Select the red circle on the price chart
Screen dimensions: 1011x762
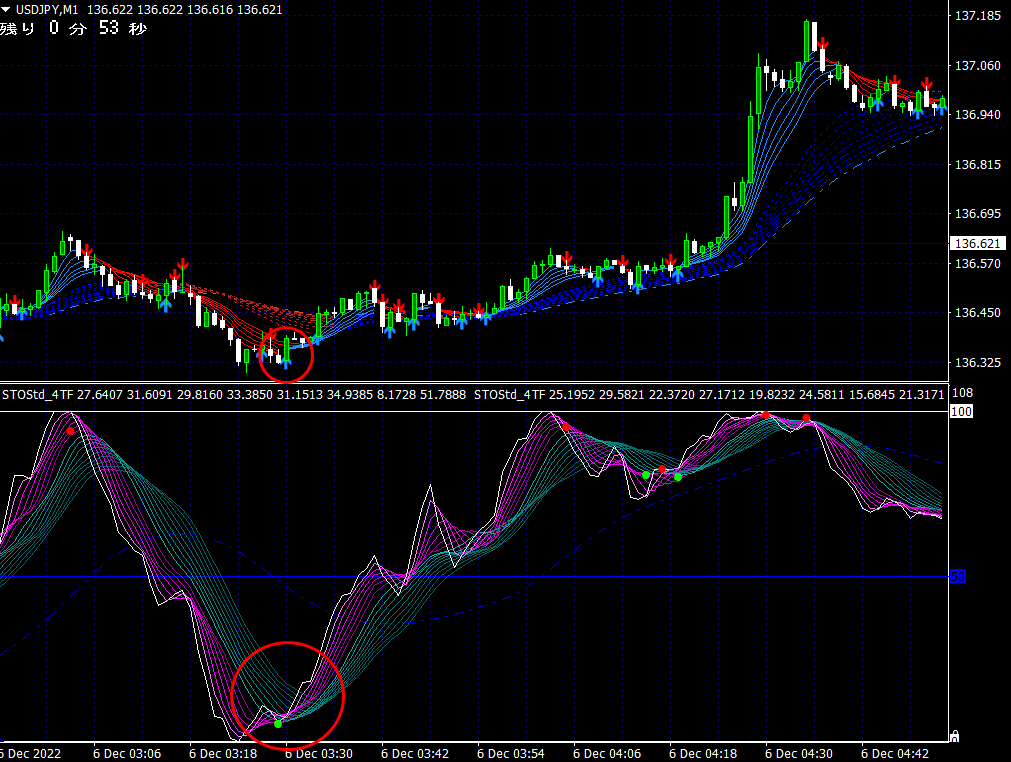point(285,354)
